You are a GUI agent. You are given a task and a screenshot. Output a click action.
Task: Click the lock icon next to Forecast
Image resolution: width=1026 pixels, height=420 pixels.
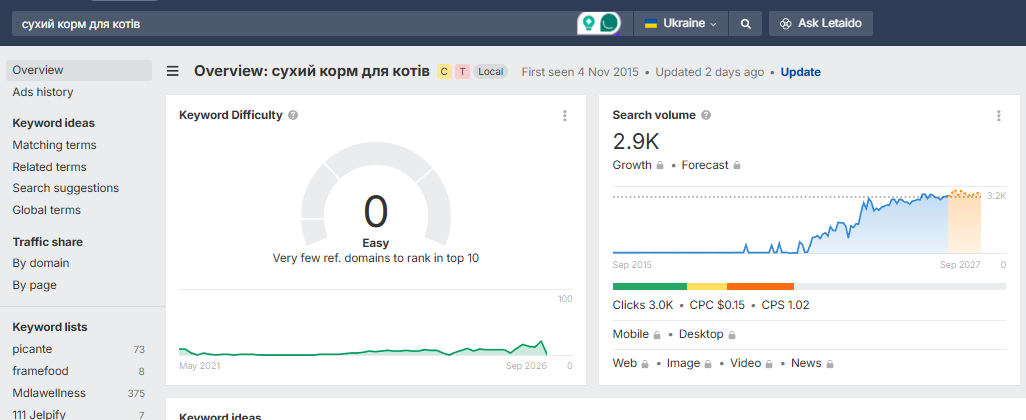[x=737, y=166]
